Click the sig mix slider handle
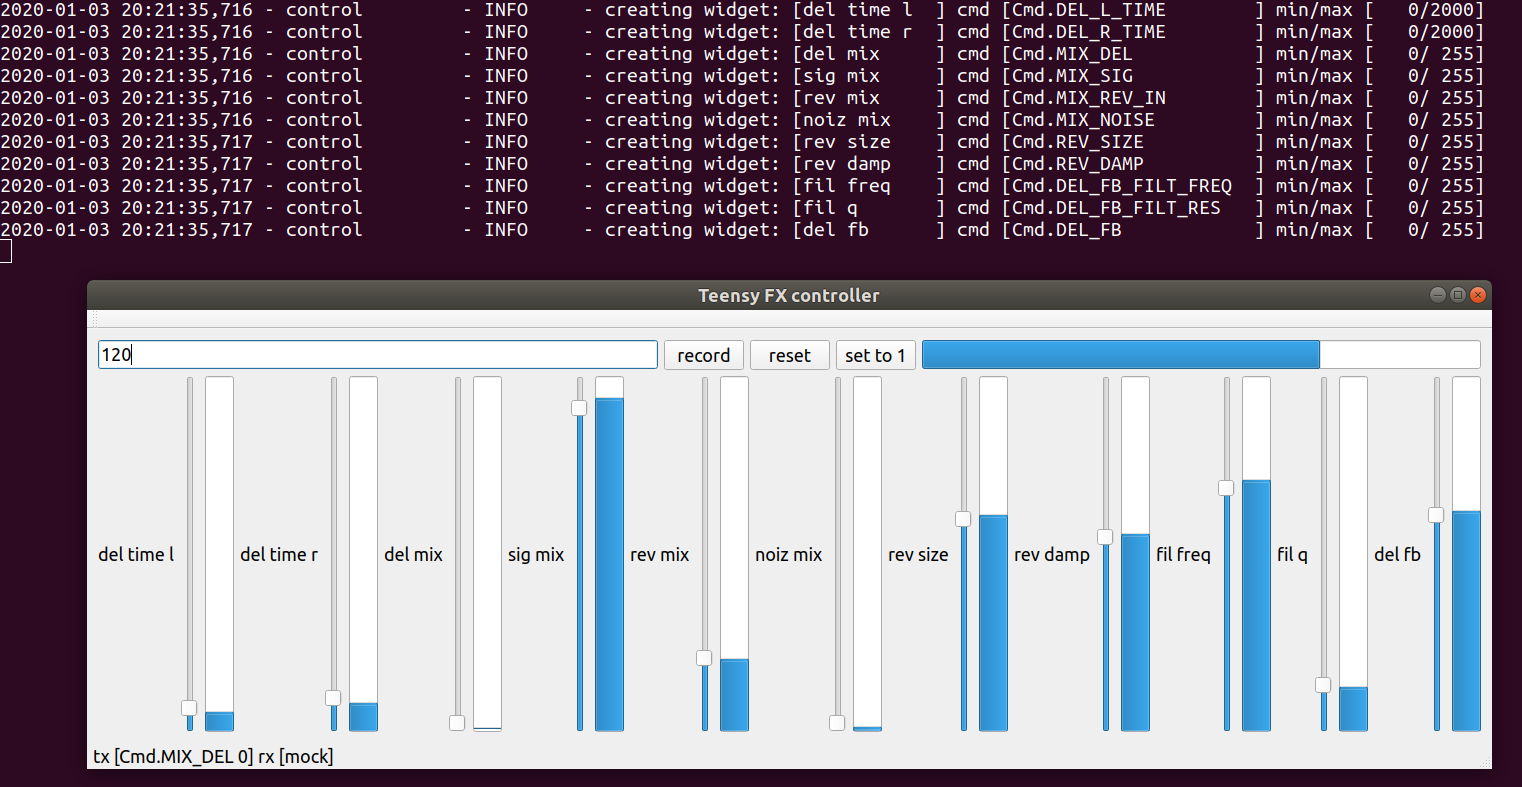Viewport: 1522px width, 787px height. tap(579, 408)
